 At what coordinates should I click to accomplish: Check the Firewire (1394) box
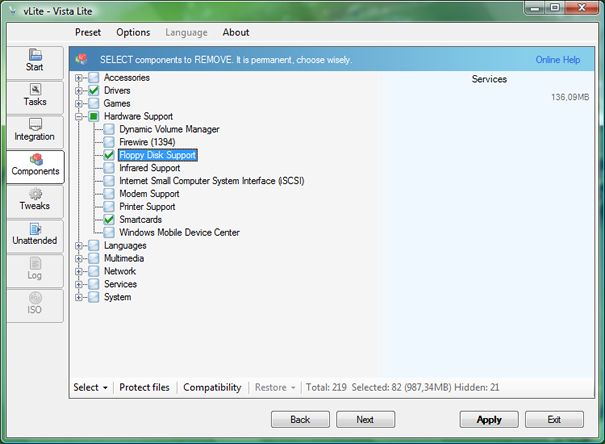(109, 142)
